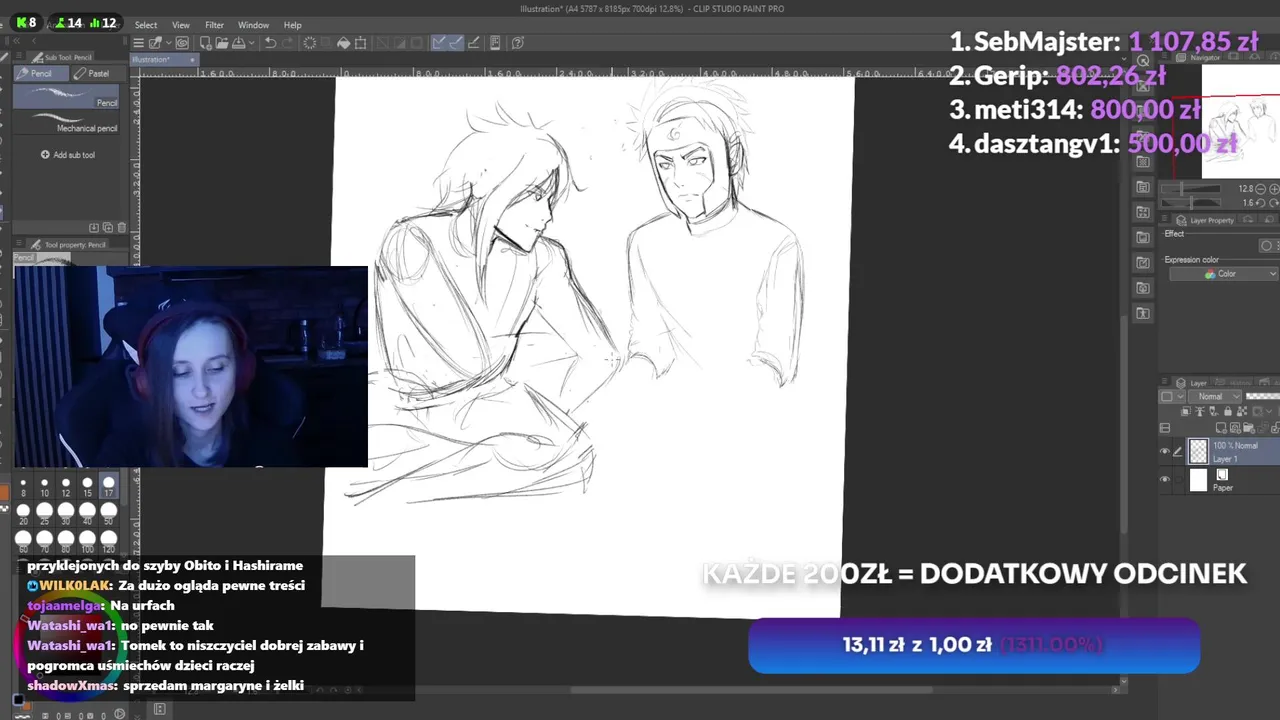Click the Open file folder icon

[x=222, y=42]
